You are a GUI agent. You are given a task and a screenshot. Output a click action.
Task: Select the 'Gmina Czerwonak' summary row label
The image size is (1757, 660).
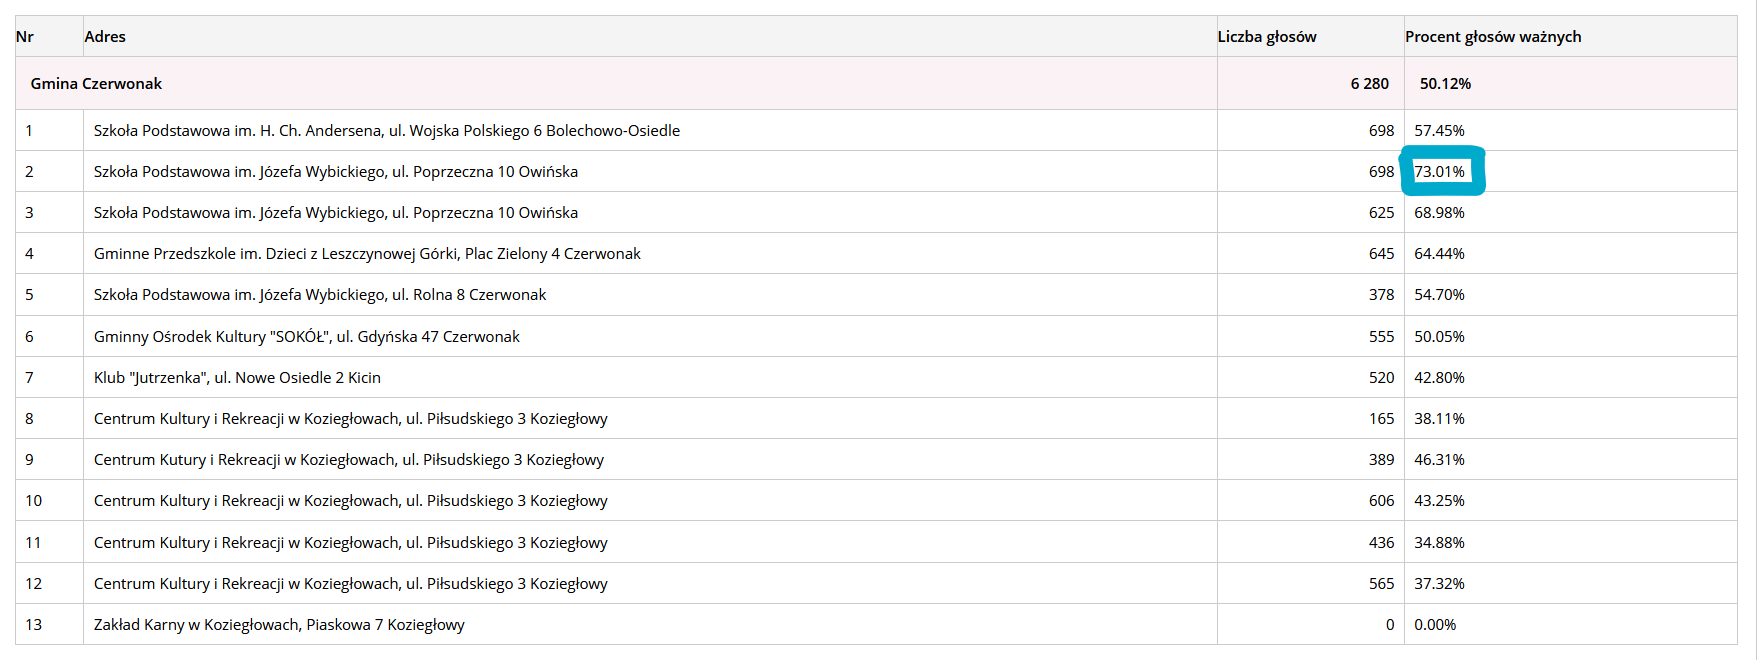[x=96, y=84]
